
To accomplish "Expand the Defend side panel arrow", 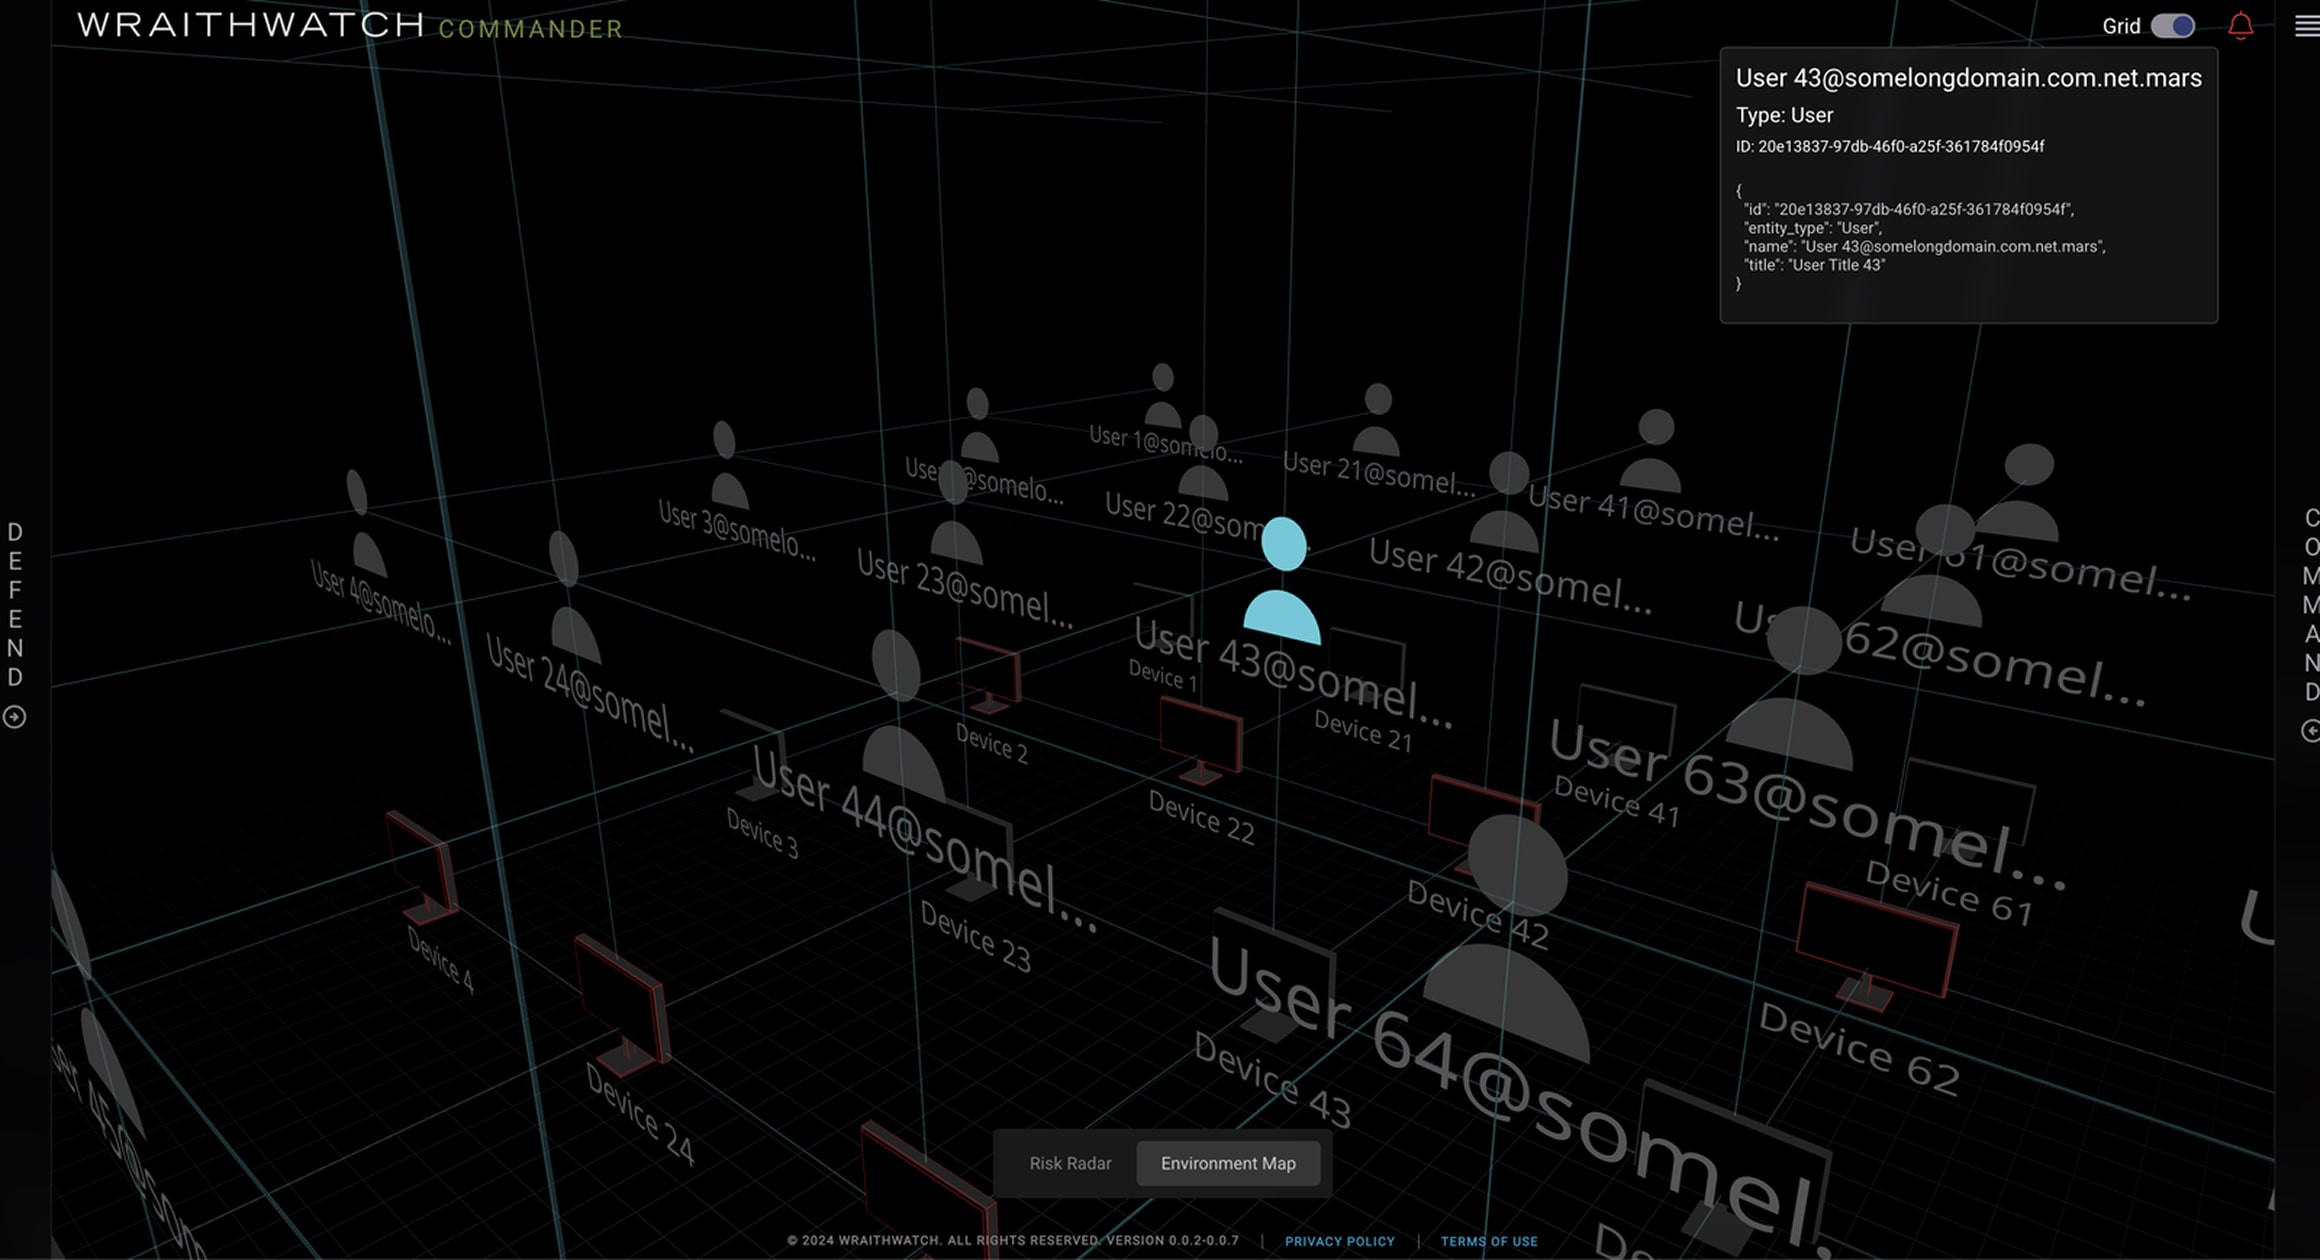I will (x=14, y=717).
